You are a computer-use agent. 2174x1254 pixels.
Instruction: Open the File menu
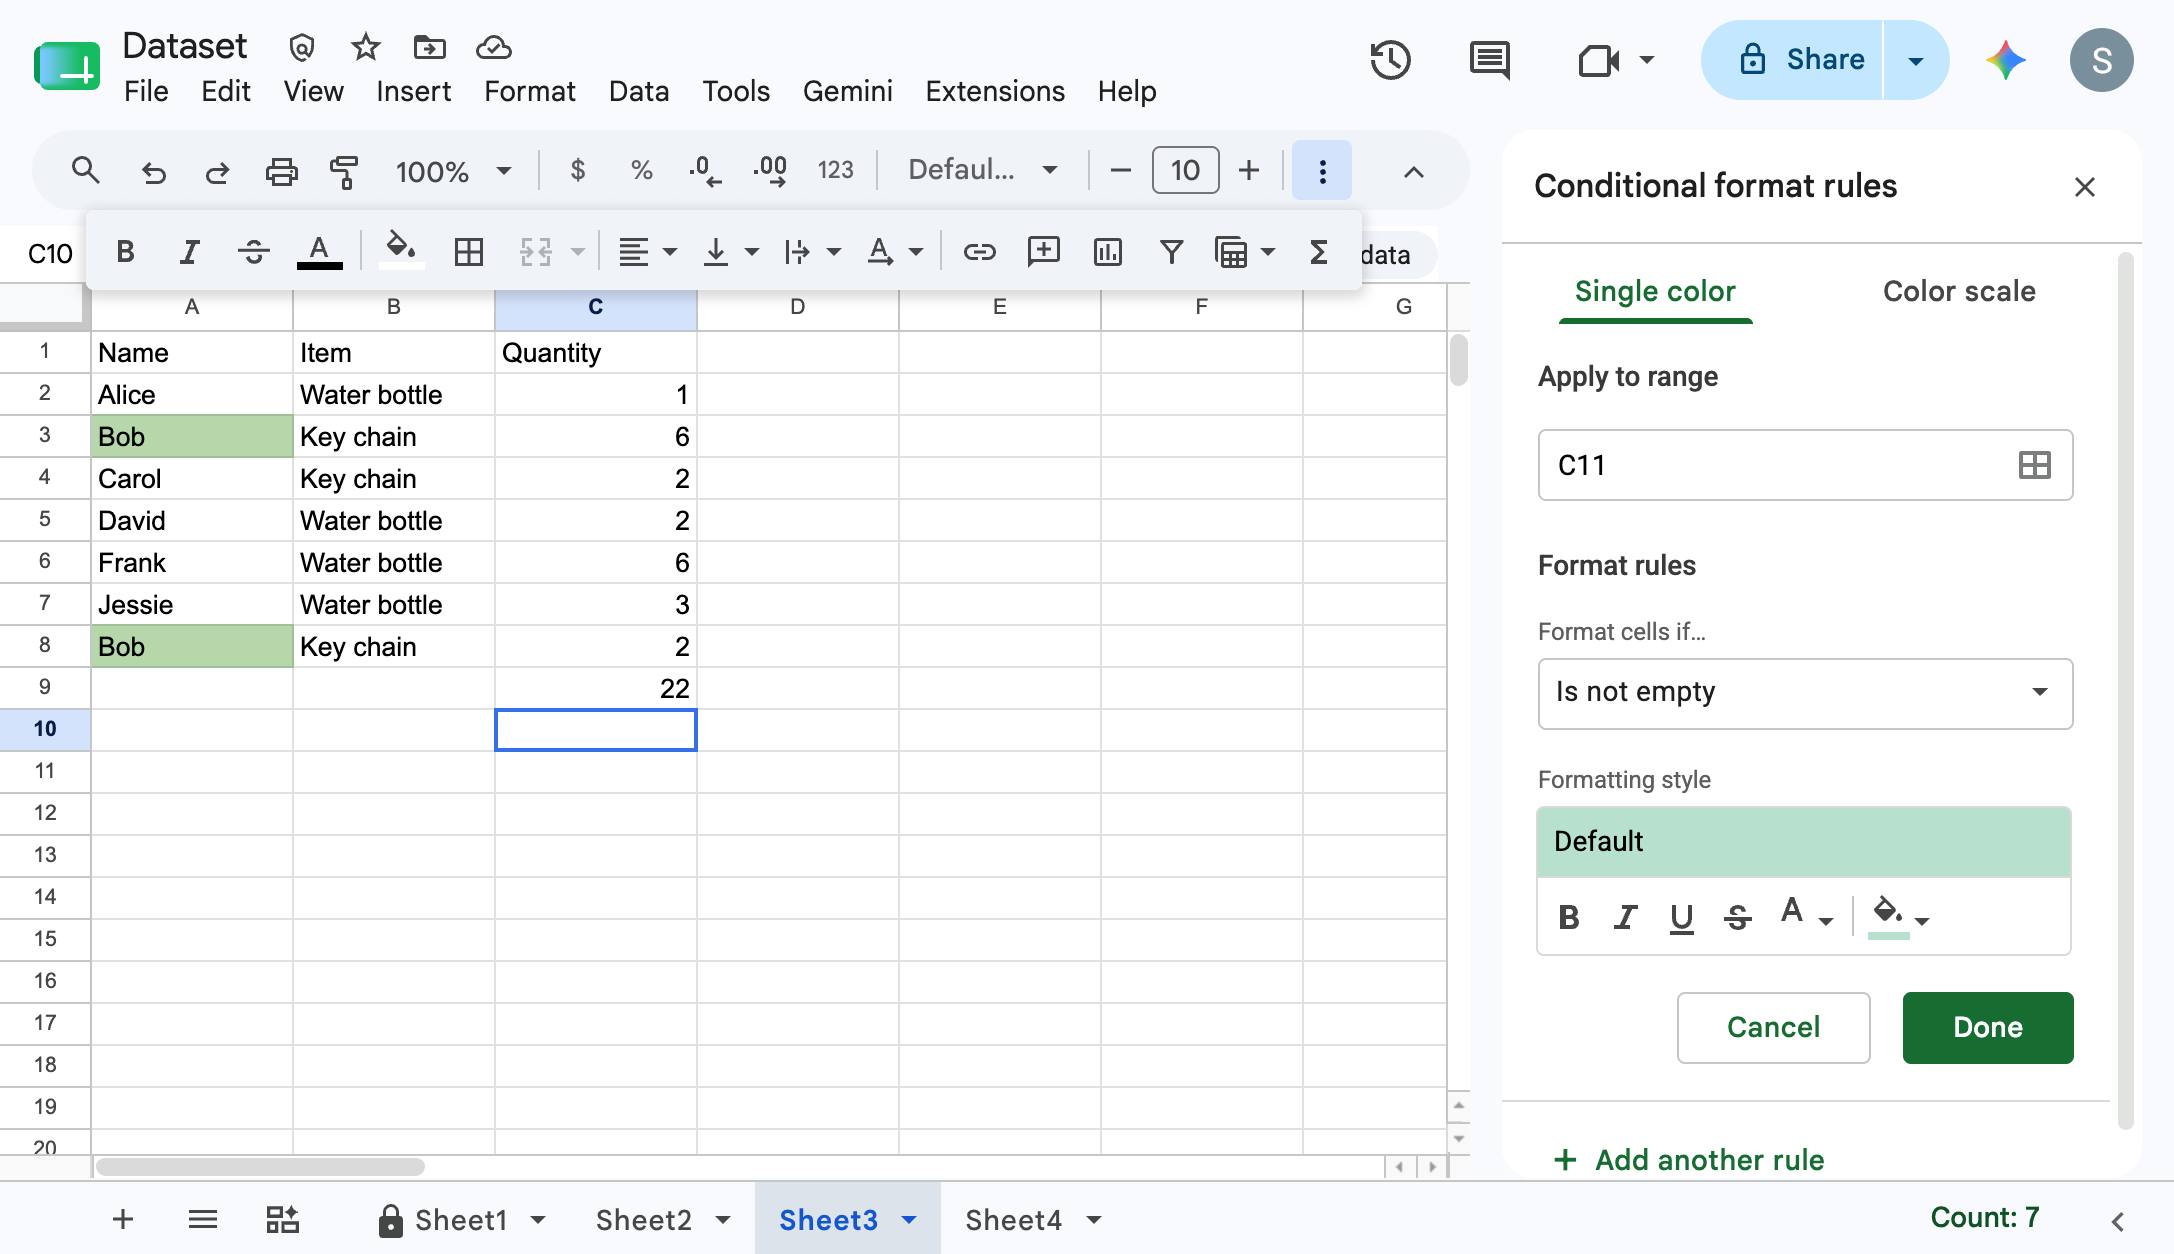click(x=146, y=91)
